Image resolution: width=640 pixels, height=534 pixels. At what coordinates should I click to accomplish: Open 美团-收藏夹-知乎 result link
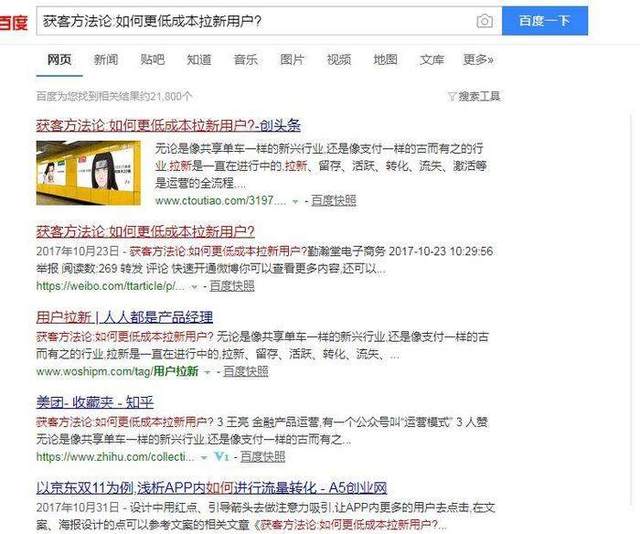pyautogui.click(x=95, y=403)
